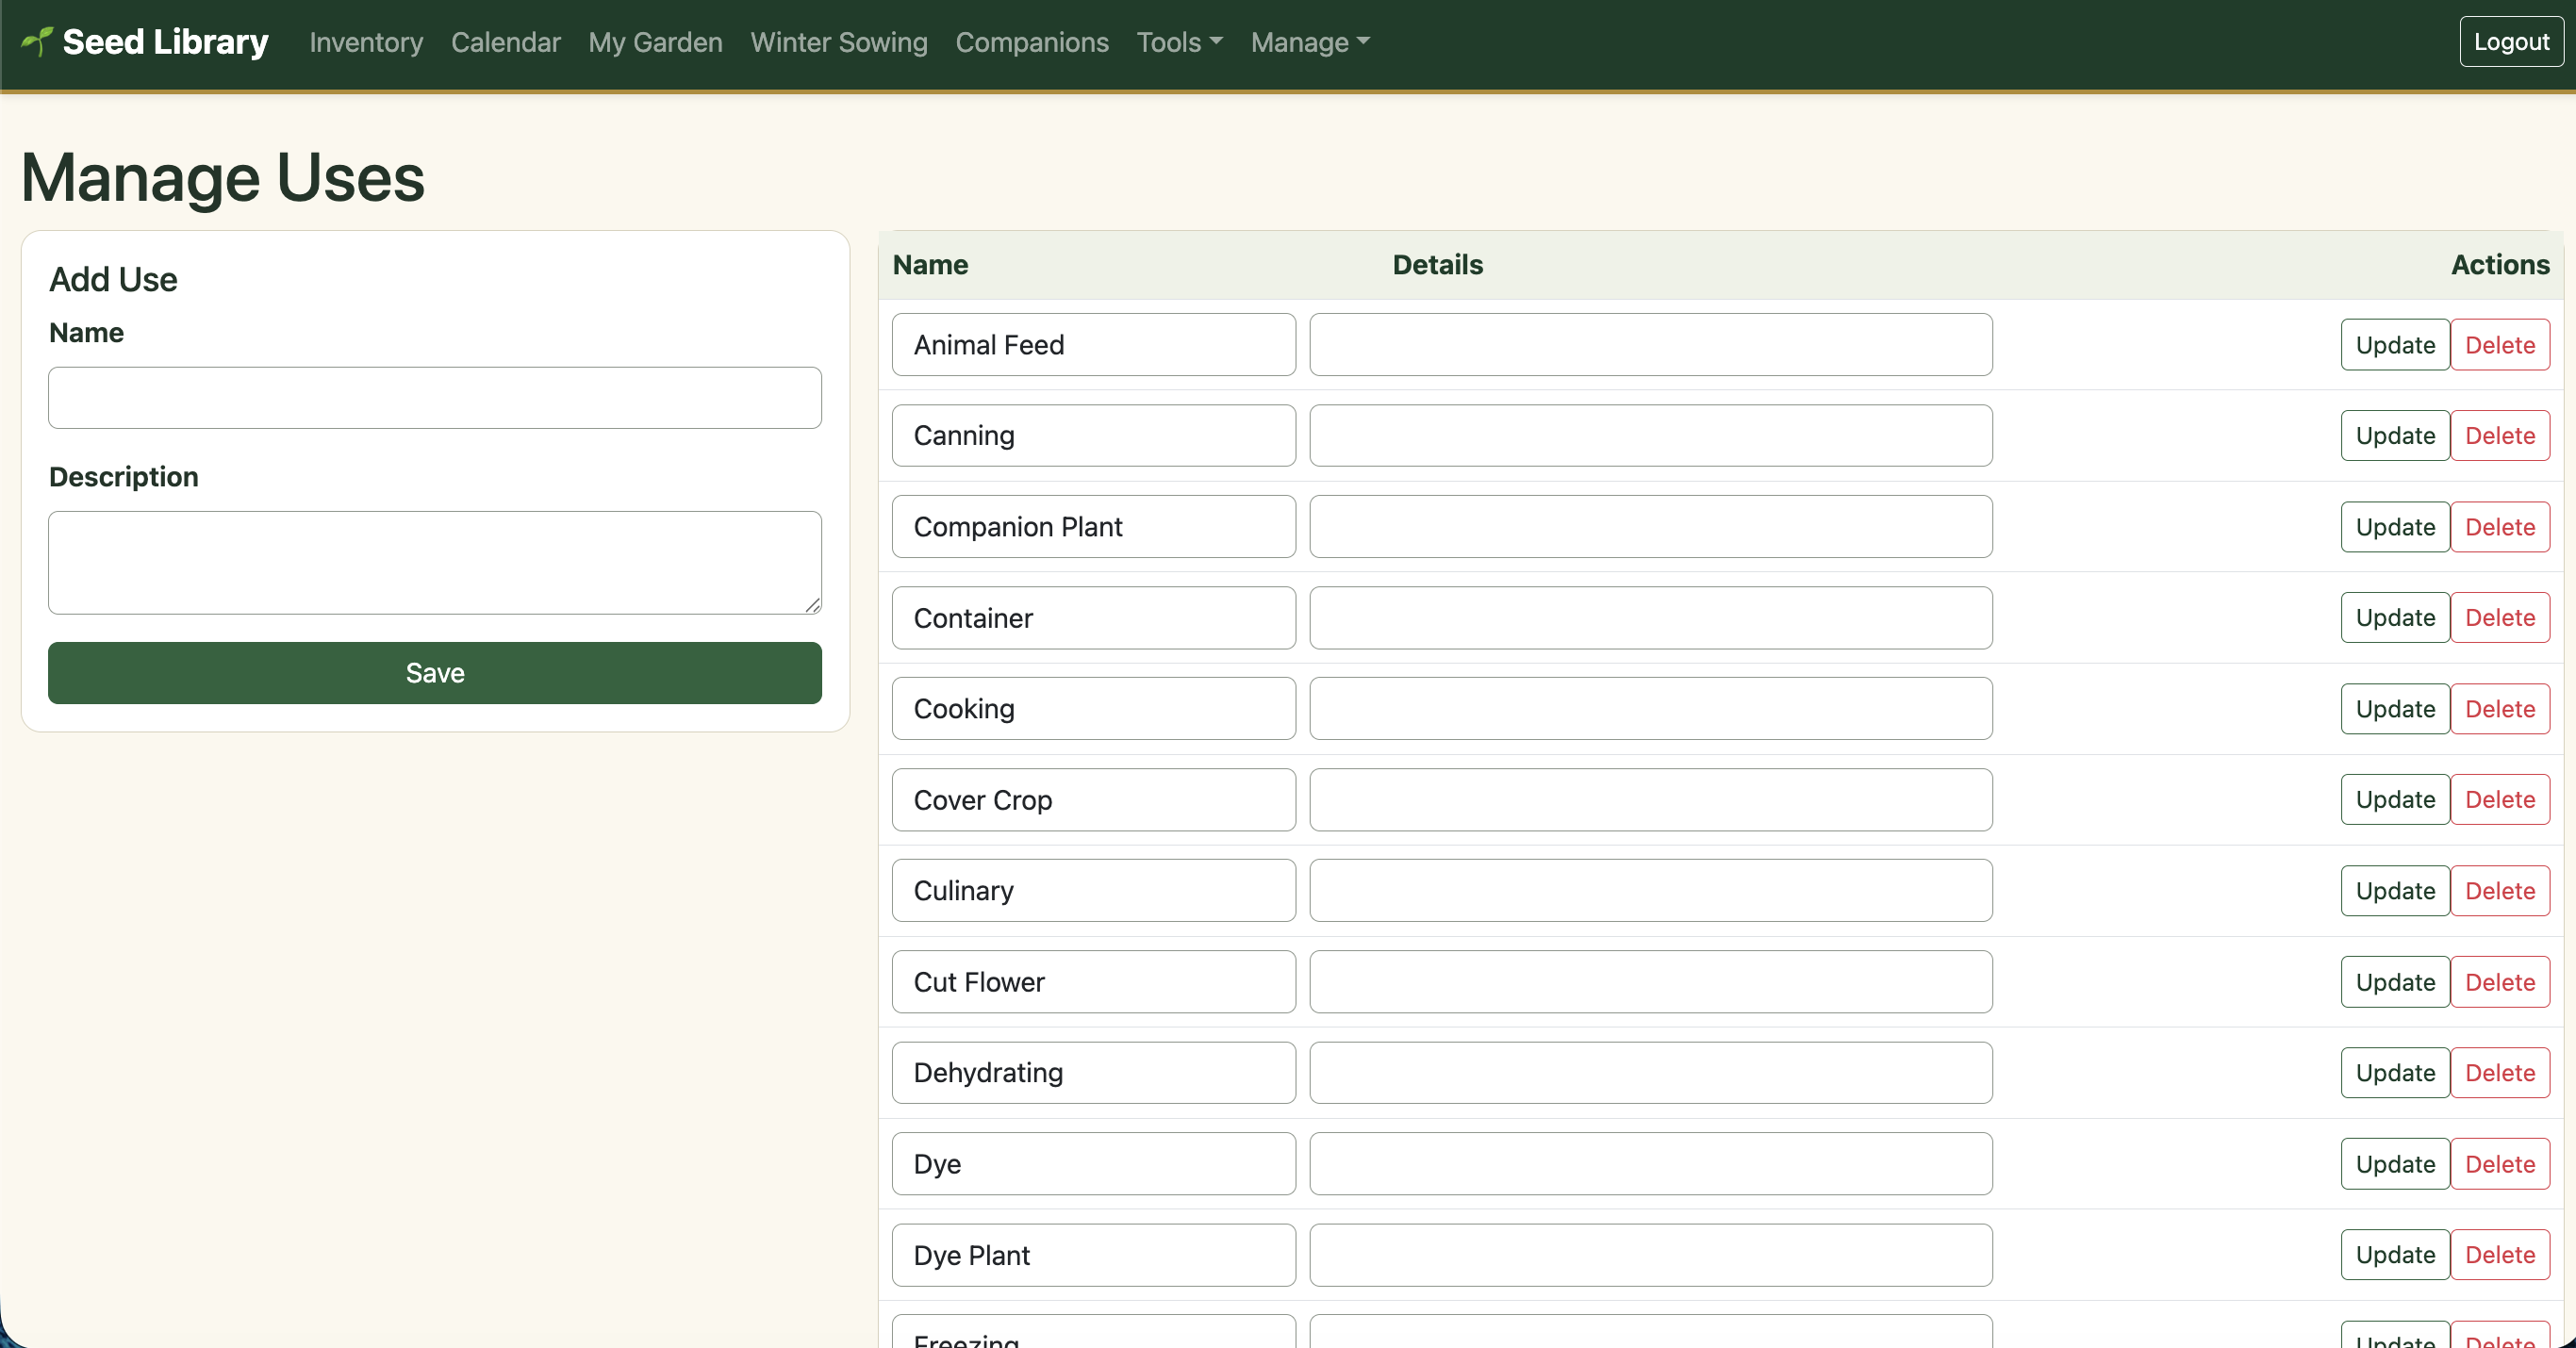Screen dimensions: 2576x1348
Task: Update the Container use
Action: click(x=2395, y=618)
